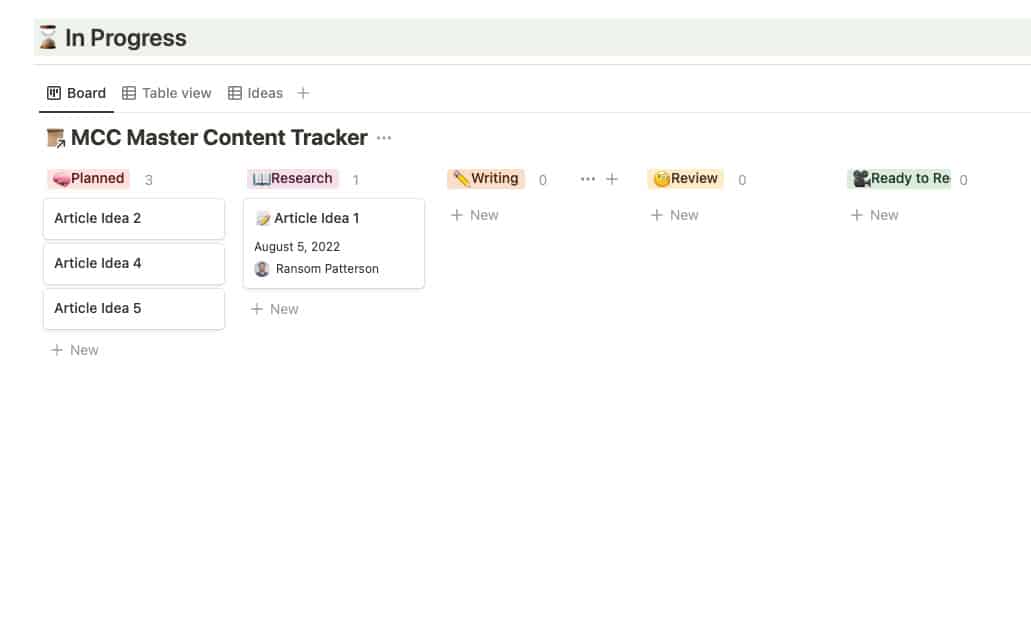1031x641 pixels.
Task: Click the smiley emoji on the Review column header
Action: (662, 178)
